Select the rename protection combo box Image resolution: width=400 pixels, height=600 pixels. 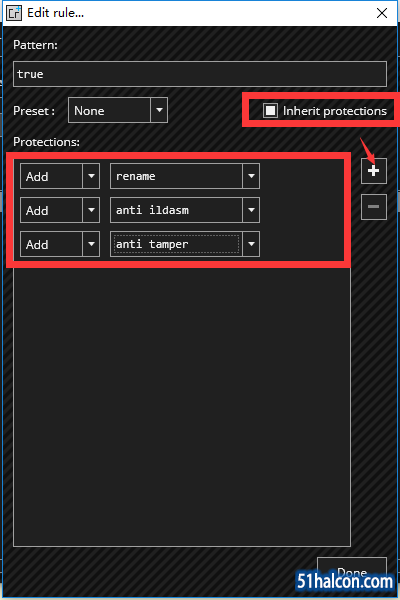[185, 176]
